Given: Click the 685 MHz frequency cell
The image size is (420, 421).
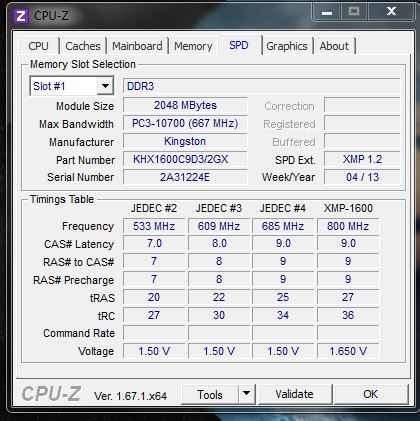Looking at the screenshot, I should 283,226.
